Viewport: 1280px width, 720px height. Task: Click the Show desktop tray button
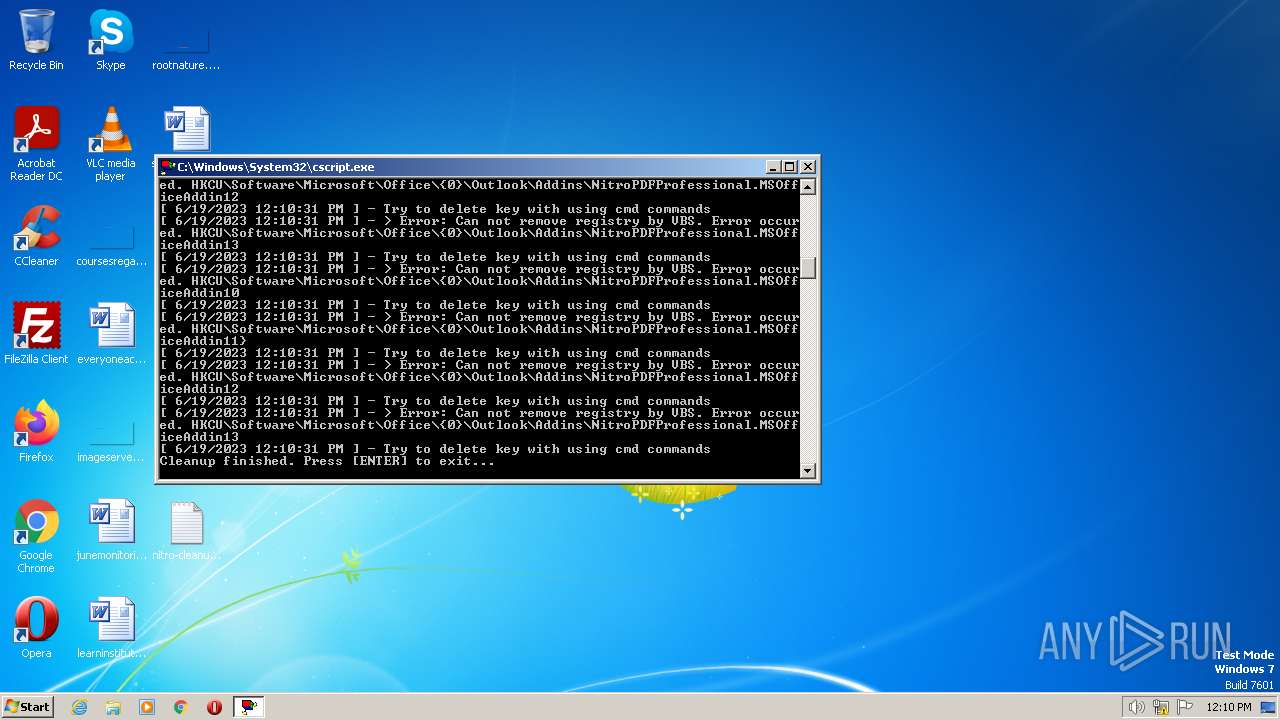tap(1269, 707)
